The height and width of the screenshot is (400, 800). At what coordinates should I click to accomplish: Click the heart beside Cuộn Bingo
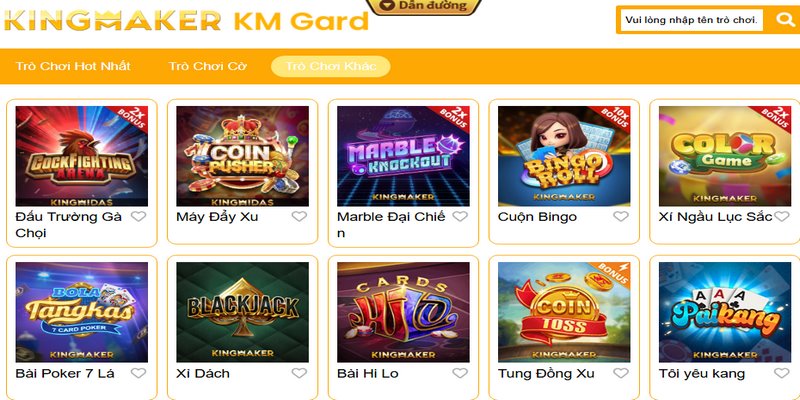click(x=620, y=216)
